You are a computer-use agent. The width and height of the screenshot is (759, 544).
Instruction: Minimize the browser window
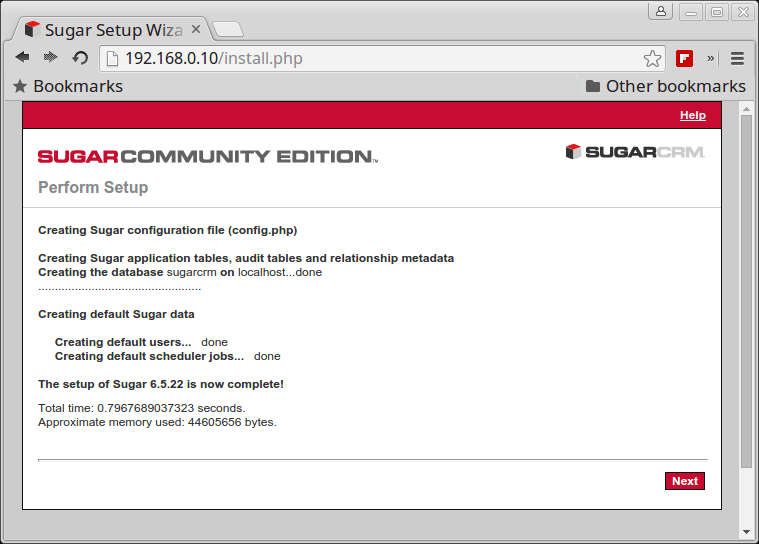pos(691,12)
